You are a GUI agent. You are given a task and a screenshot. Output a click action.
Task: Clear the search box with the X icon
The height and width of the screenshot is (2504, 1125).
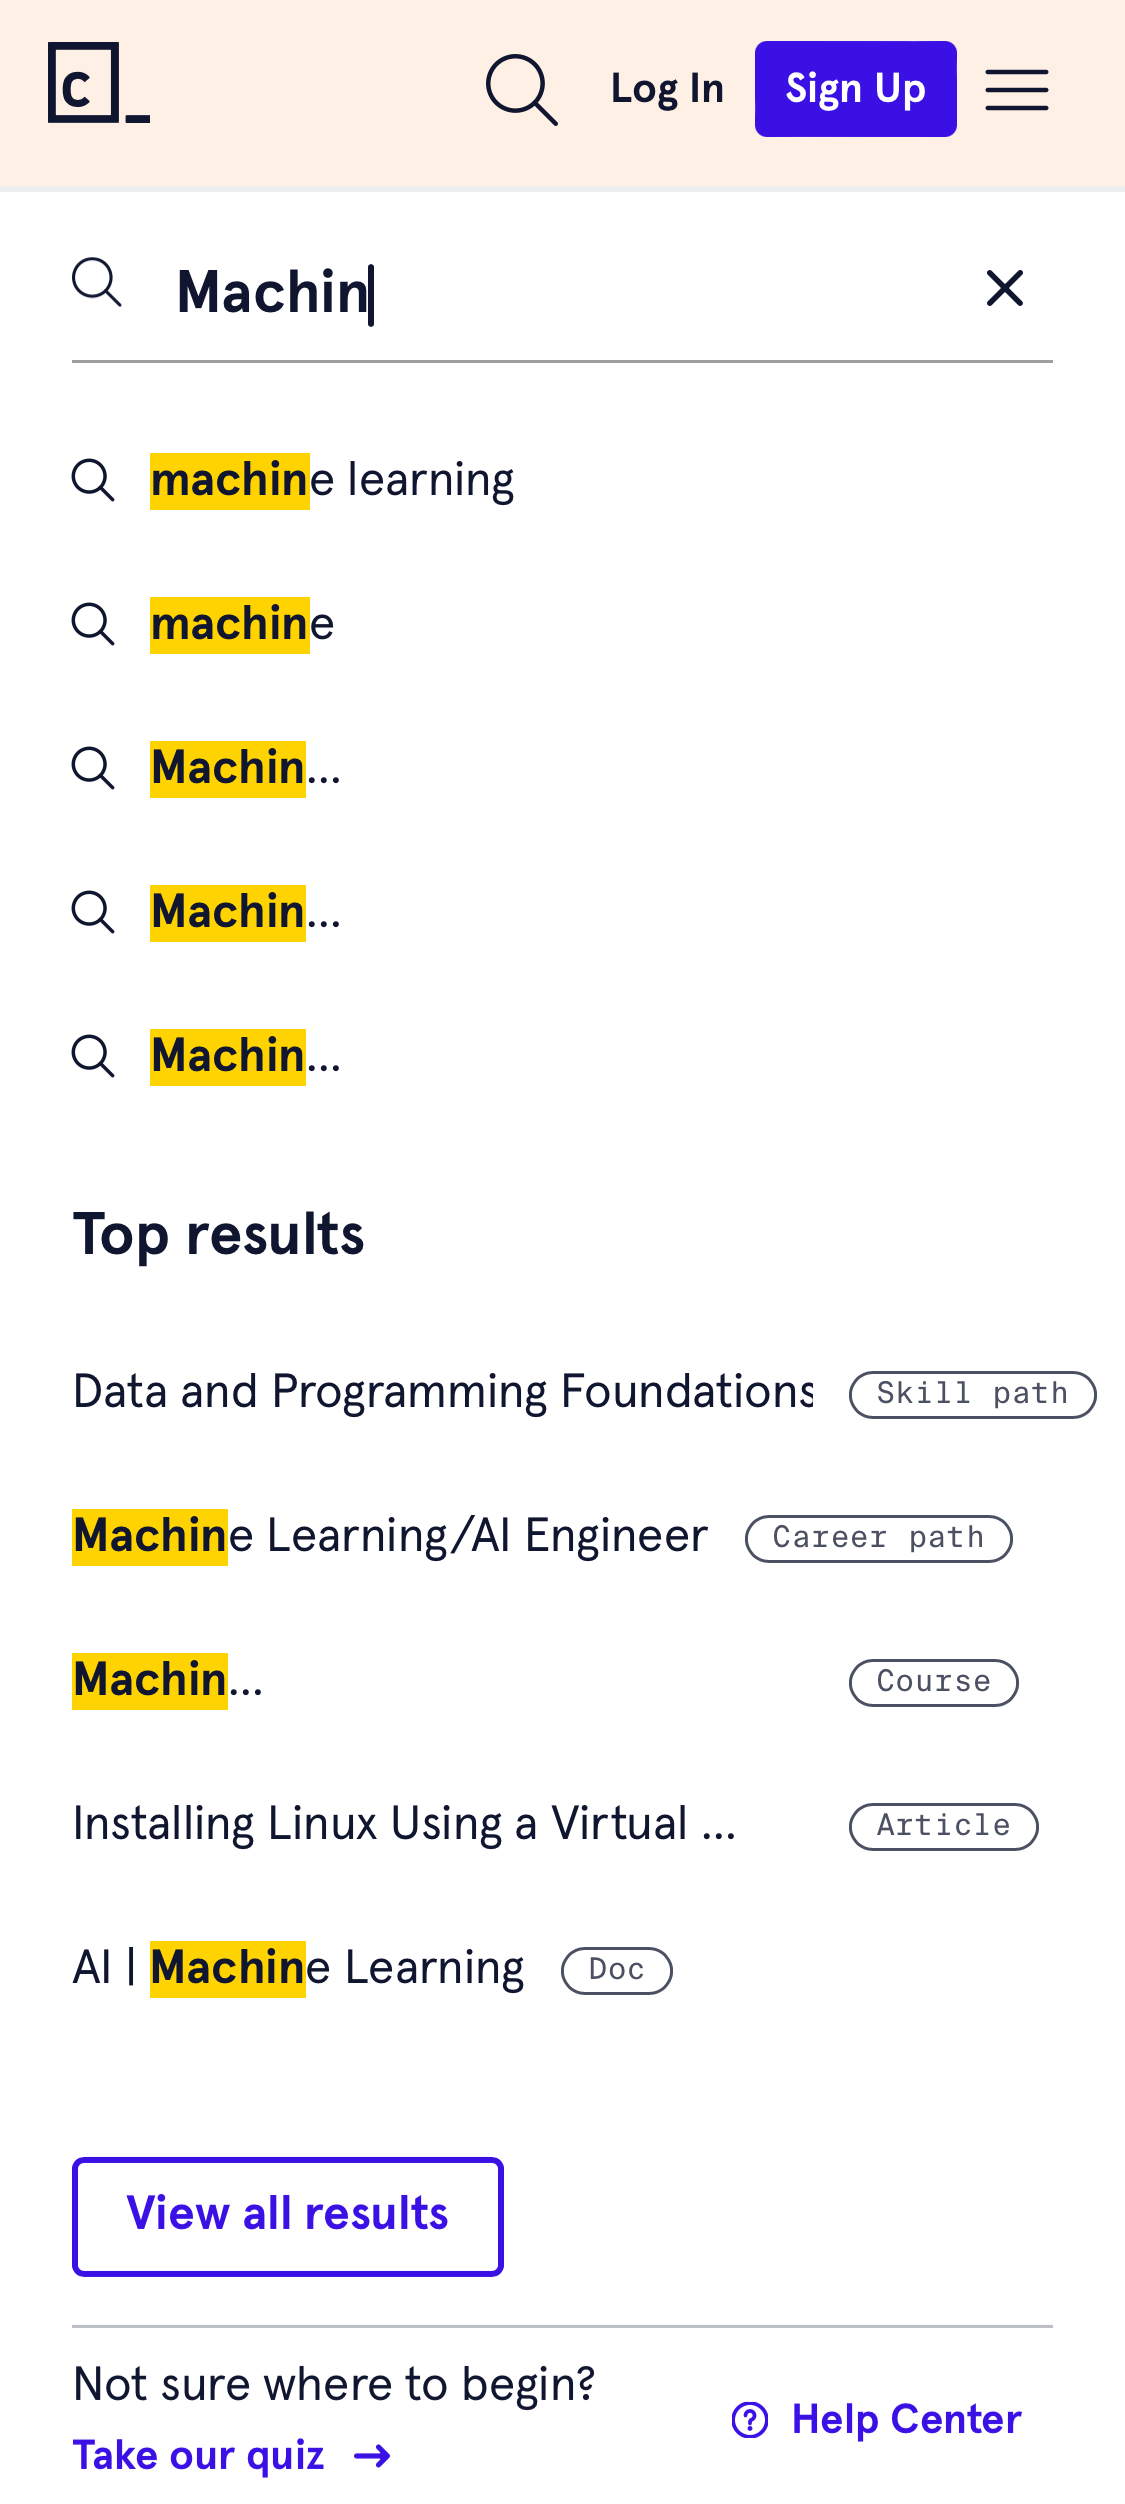pos(1004,289)
